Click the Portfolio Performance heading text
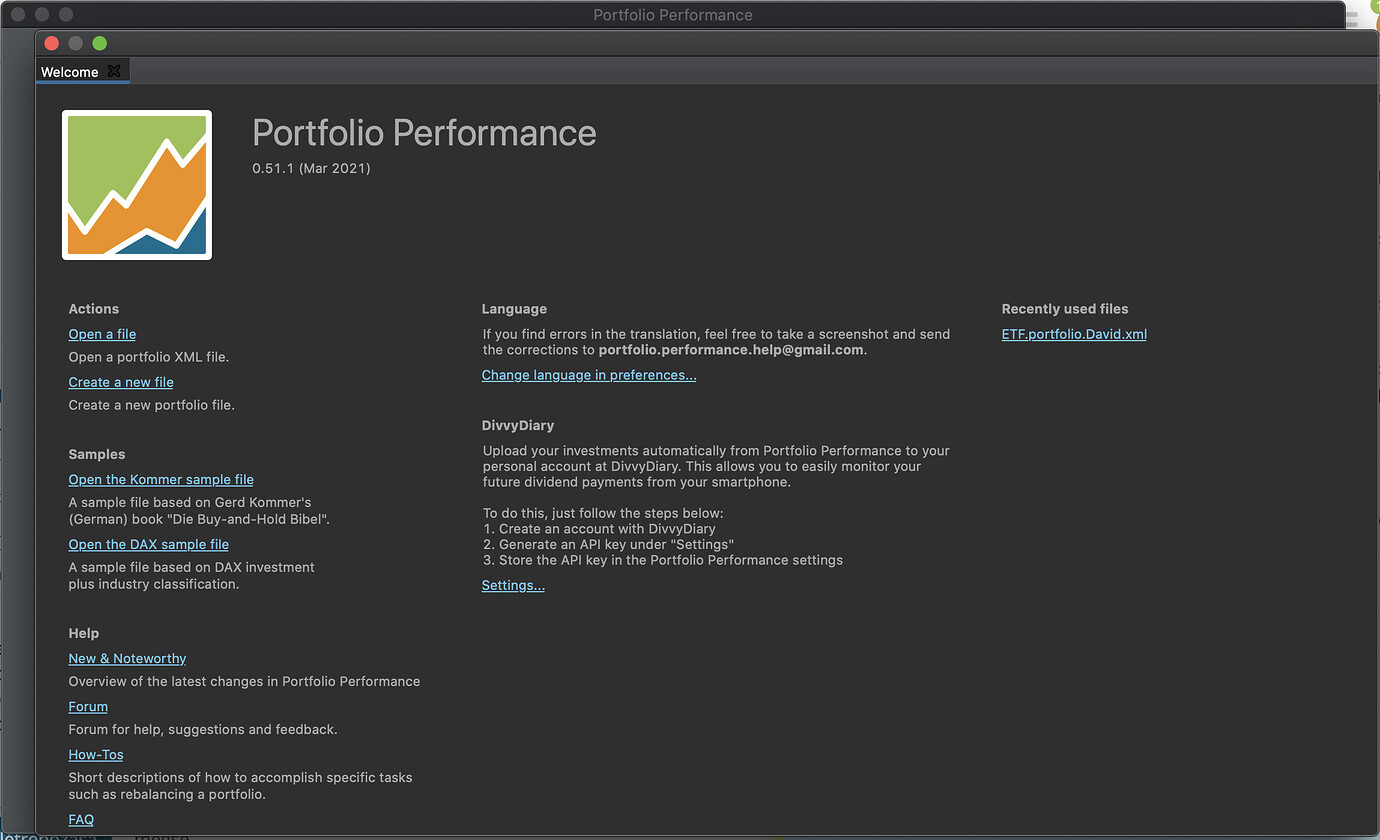Viewport: 1380px width, 840px height. coord(424,133)
